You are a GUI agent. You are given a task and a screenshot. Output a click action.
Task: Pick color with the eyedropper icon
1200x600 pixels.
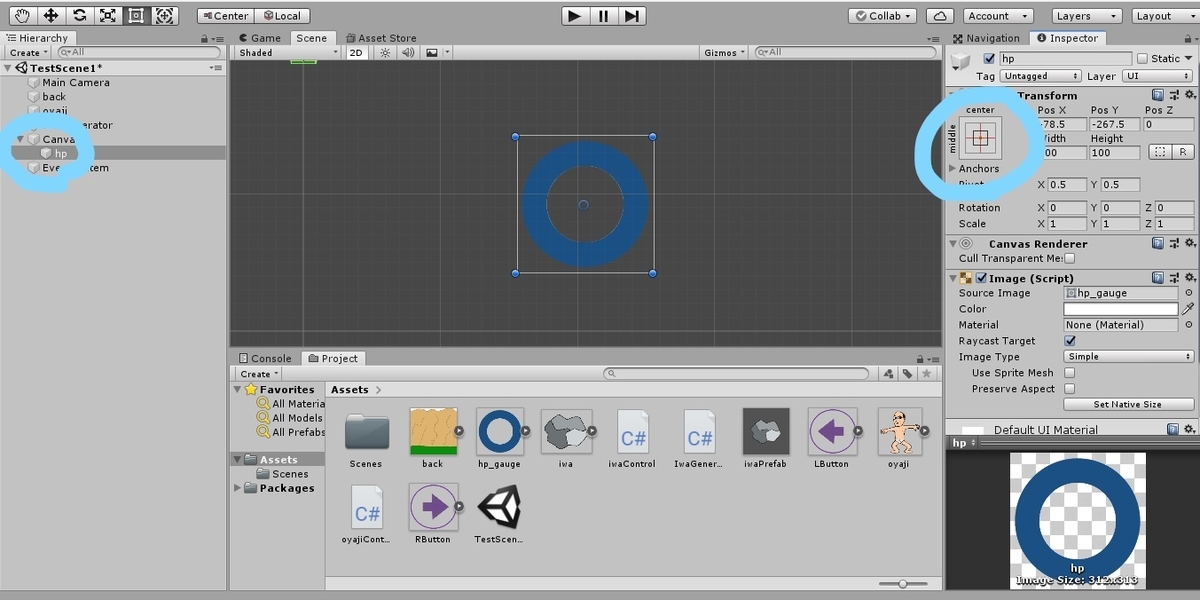[x=1189, y=309]
